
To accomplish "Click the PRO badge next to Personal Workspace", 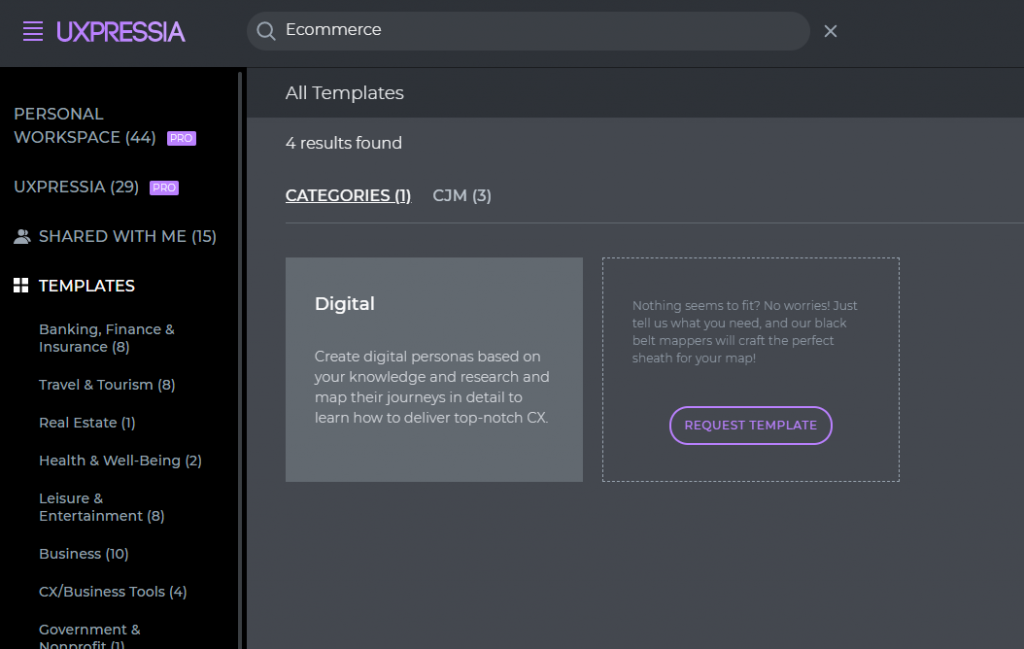I will [182, 138].
